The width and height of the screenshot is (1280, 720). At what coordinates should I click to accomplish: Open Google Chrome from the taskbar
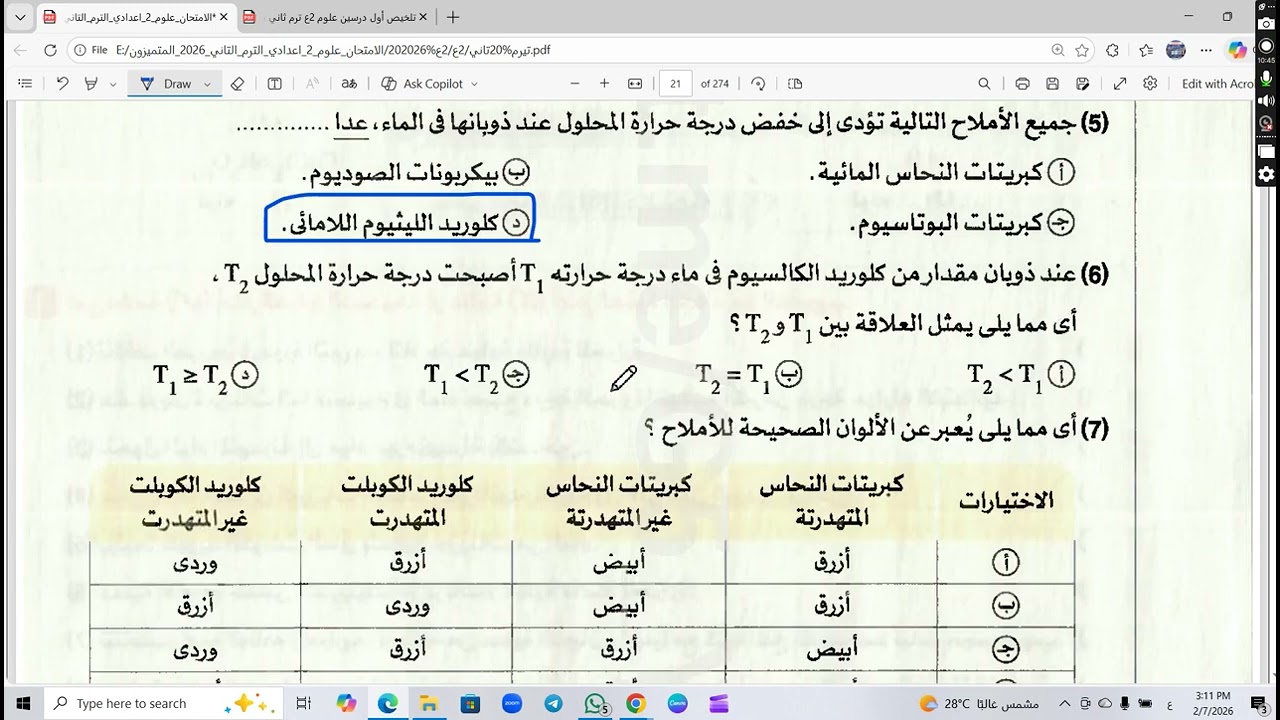pos(636,703)
